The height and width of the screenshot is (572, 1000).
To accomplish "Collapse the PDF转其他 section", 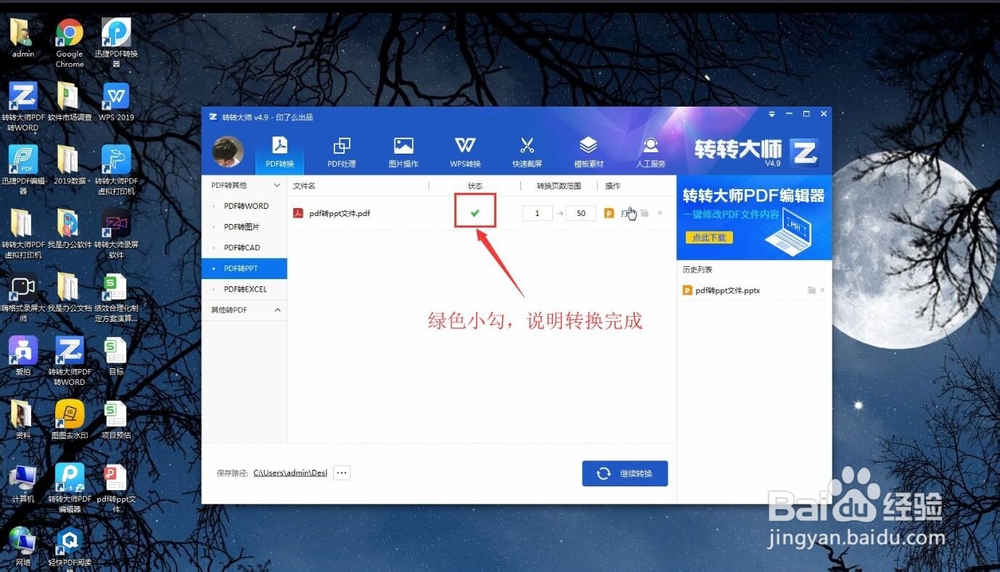I will [277, 186].
